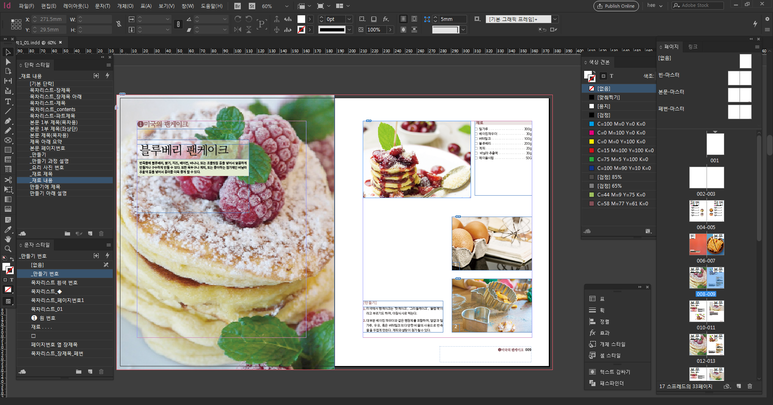This screenshot has width=773, height=405.
Task: Select the Selection tool in the toolbox
Action: coord(8,52)
